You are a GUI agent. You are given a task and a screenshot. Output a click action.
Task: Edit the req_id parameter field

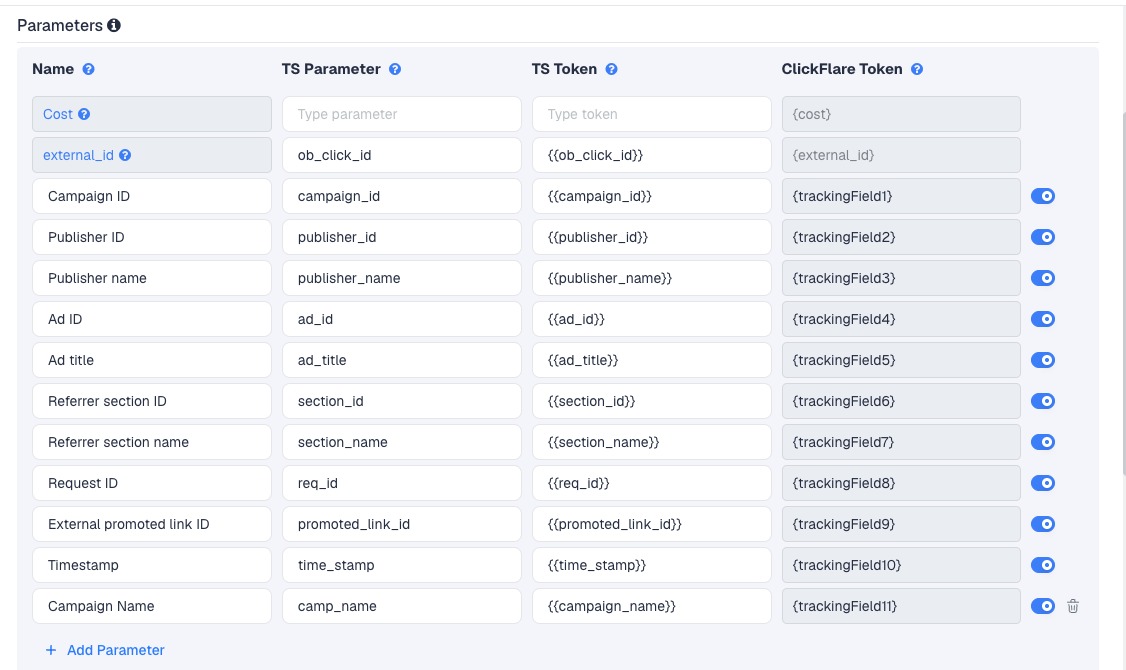pyautogui.click(x=401, y=483)
